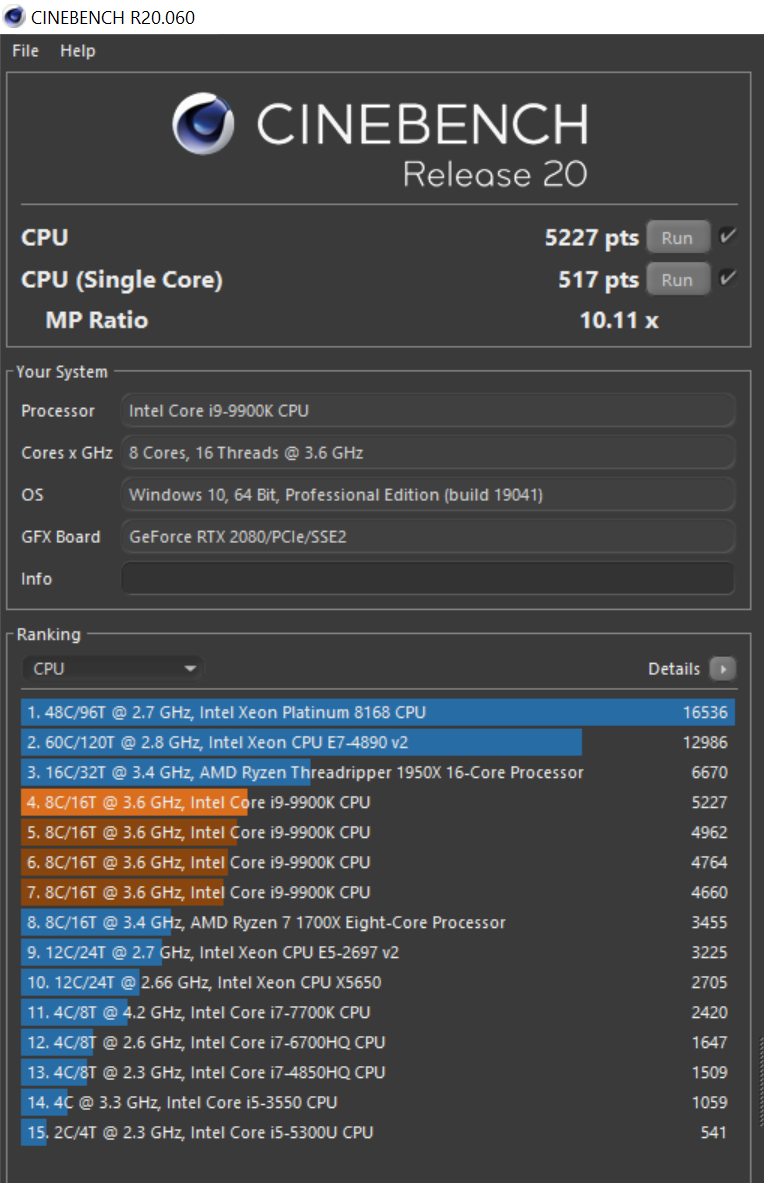Toggle the CPU test checkbox
Image resolution: width=764 pixels, height=1183 pixels.
coord(727,237)
